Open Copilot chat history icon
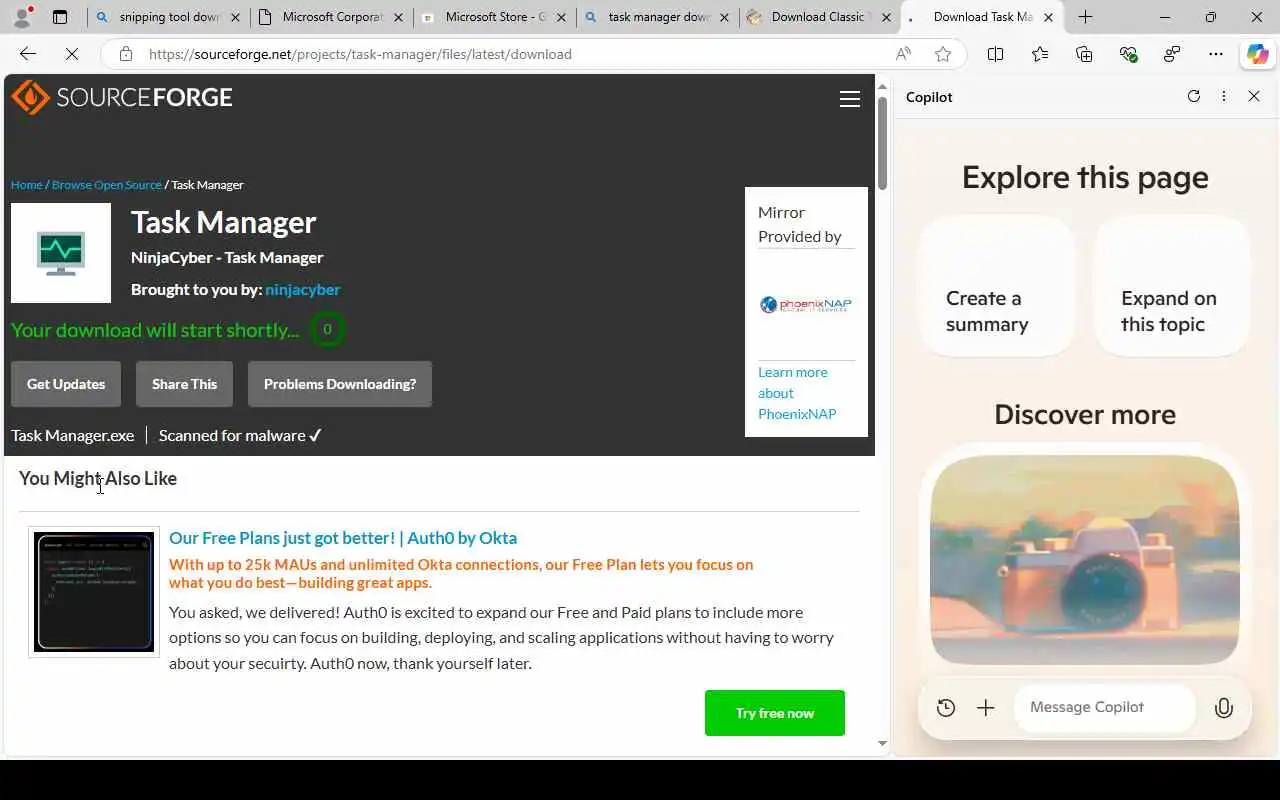 (946, 708)
